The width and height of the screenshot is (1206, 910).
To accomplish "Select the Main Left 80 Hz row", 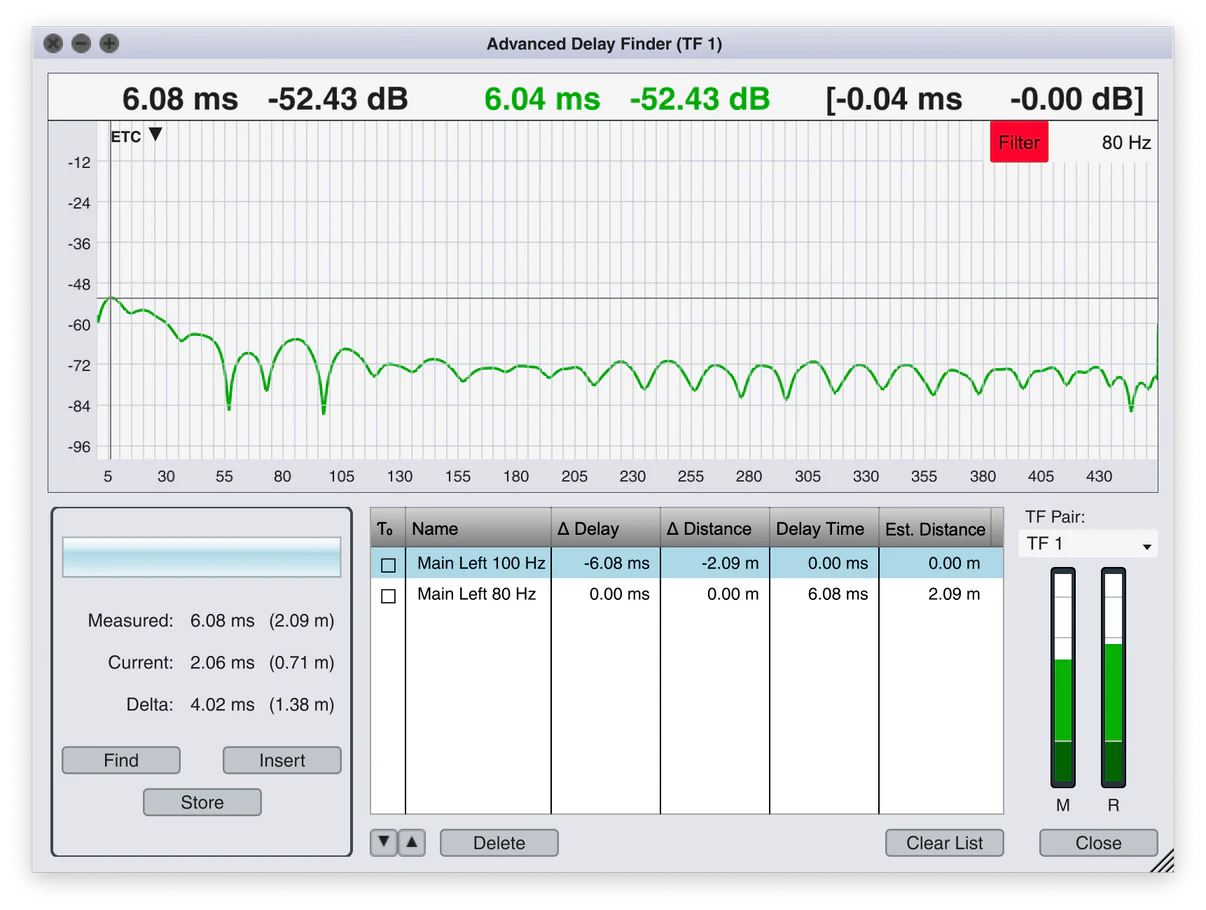I will pos(476,595).
